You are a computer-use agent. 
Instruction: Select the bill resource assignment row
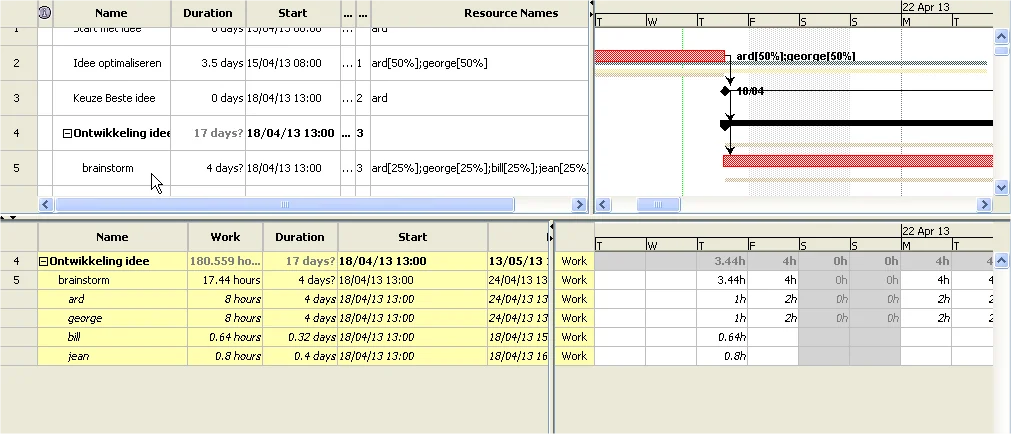(293, 337)
